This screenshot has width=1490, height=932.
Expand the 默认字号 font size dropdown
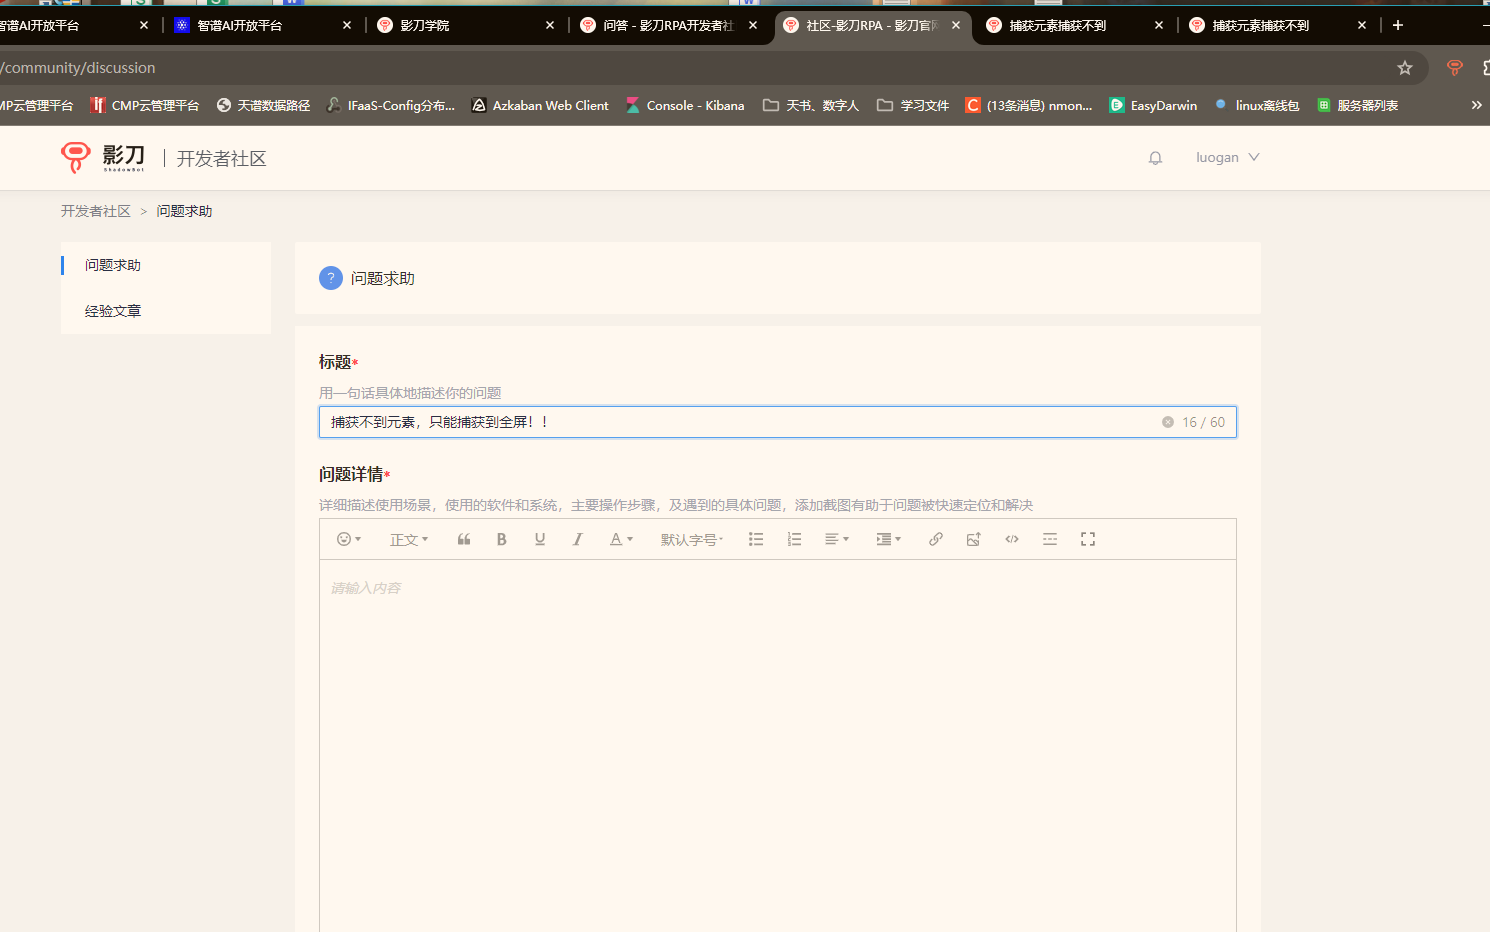coord(691,539)
